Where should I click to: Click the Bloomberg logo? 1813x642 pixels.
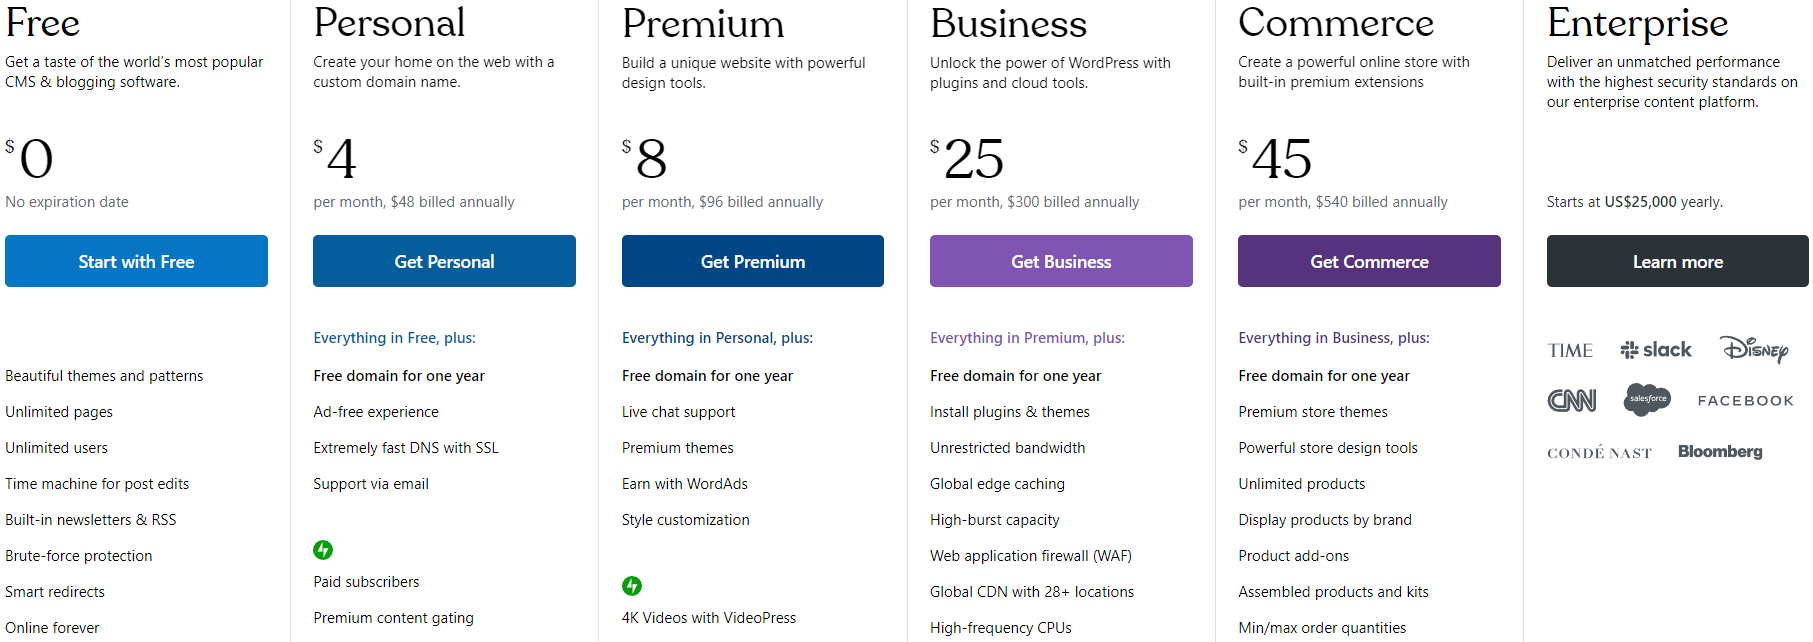pyautogui.click(x=1720, y=452)
